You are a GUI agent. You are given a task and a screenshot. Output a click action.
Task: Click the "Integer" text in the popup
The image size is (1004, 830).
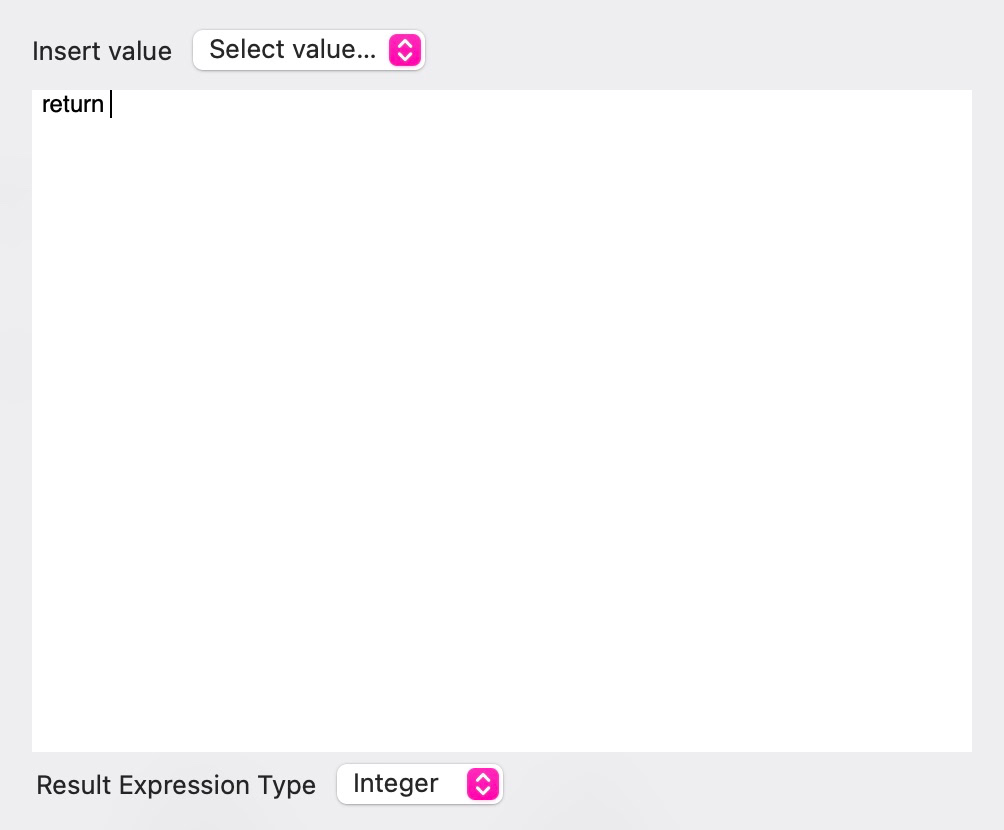point(396,784)
